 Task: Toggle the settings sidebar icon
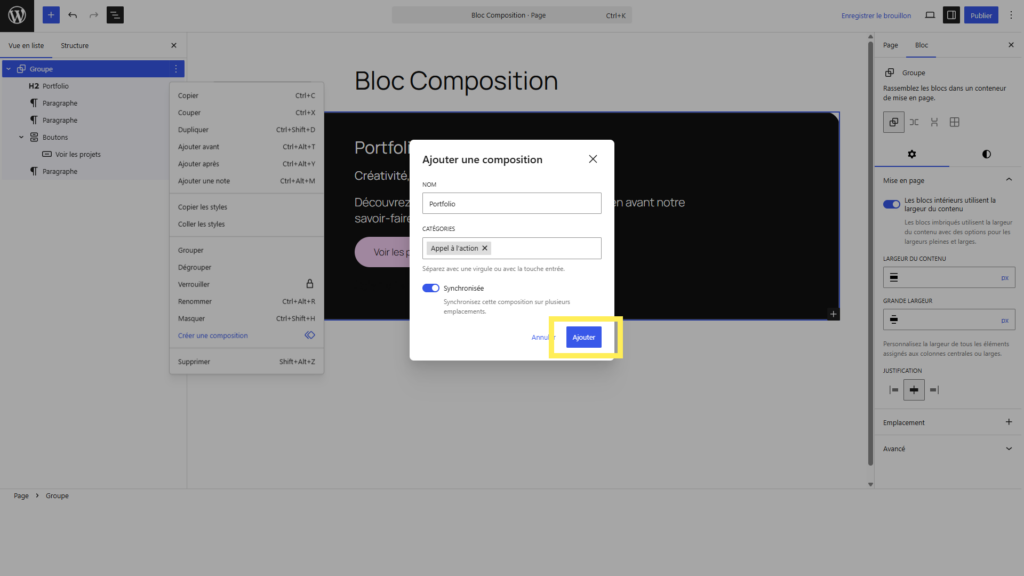pos(951,15)
